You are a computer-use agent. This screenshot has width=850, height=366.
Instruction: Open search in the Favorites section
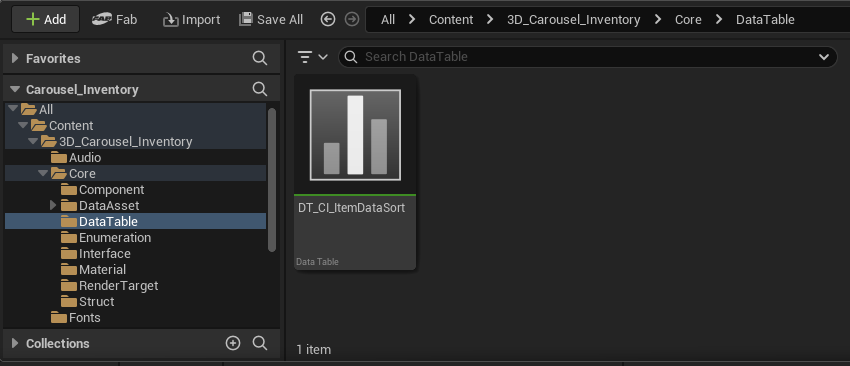260,58
